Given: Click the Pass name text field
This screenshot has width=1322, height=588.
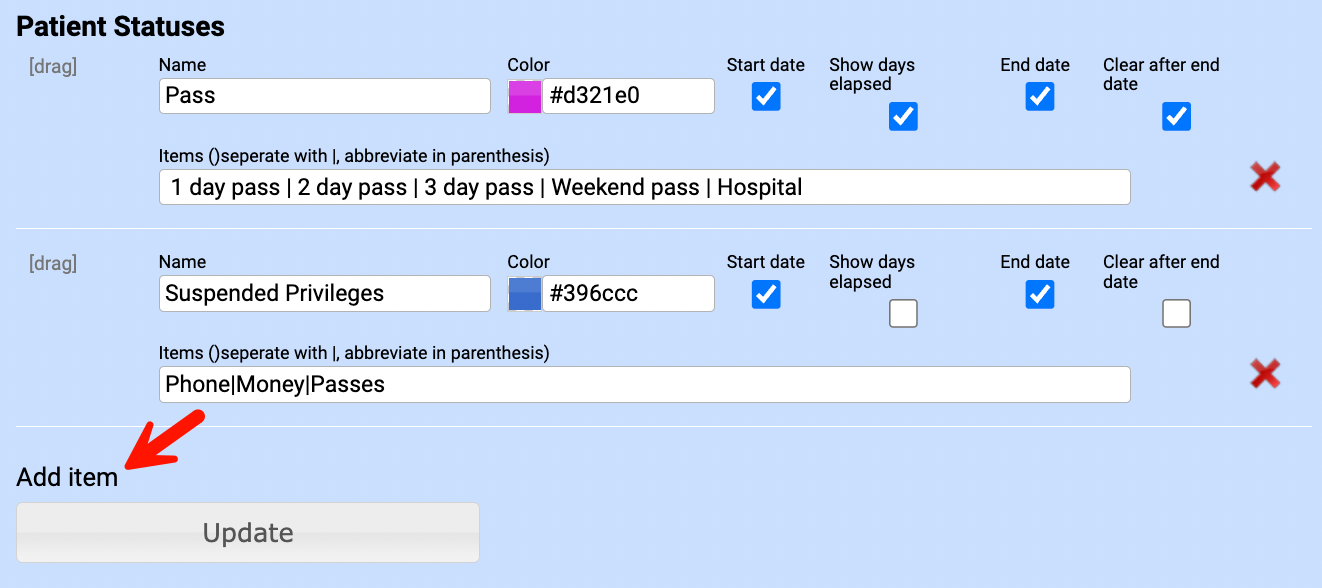Looking at the screenshot, I should pos(324,97).
